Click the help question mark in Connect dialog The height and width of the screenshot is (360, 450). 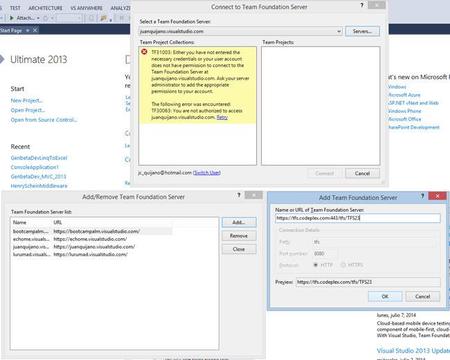pos(362,5)
